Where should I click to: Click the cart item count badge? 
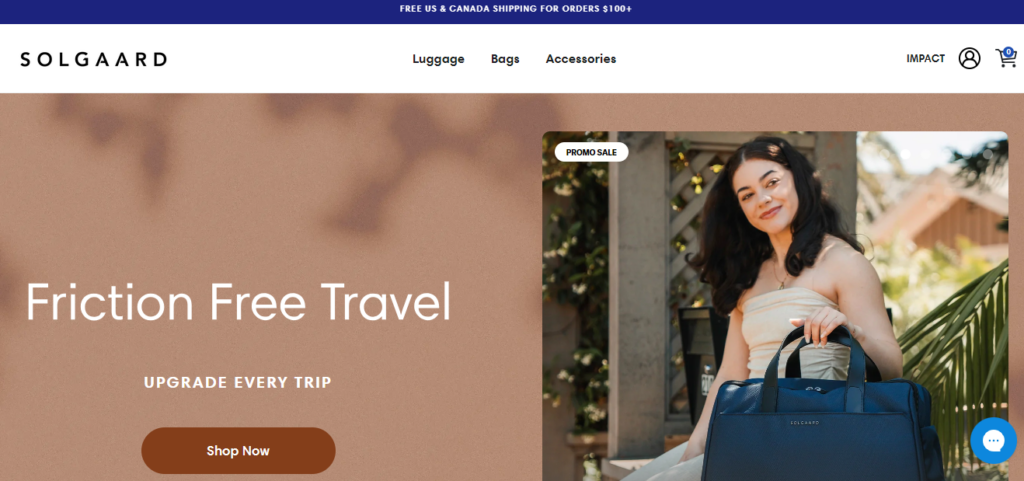pyautogui.click(x=1009, y=52)
